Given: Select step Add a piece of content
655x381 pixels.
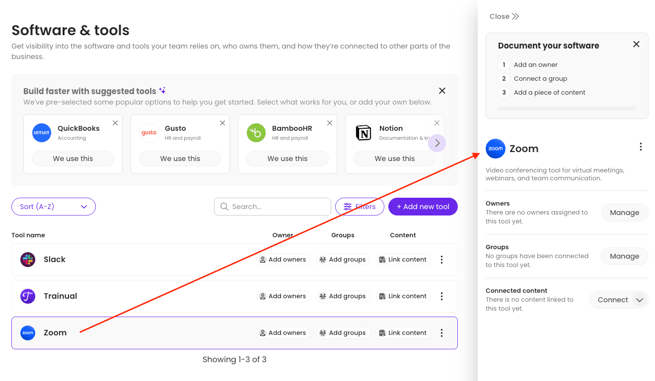Looking at the screenshot, I should click(549, 92).
